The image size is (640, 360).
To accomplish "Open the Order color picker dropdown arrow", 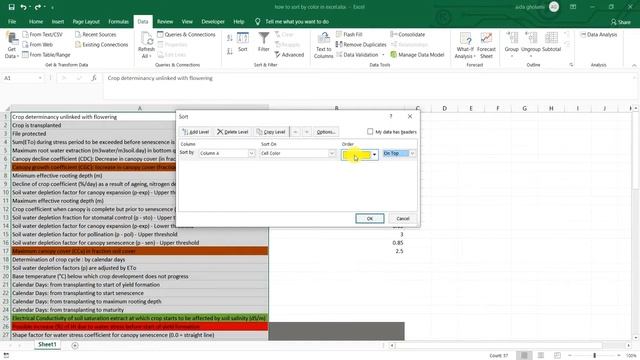I will click(x=374, y=154).
